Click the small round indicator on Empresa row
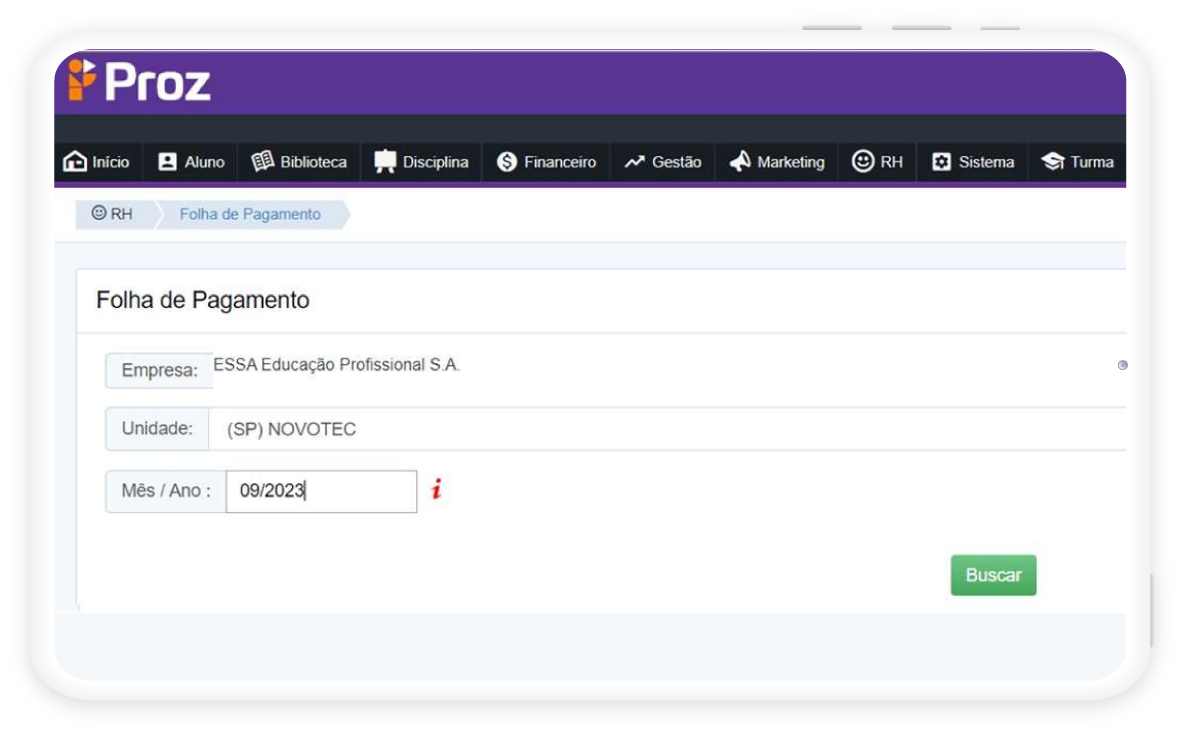The image size is (1185, 736). [x=1122, y=365]
